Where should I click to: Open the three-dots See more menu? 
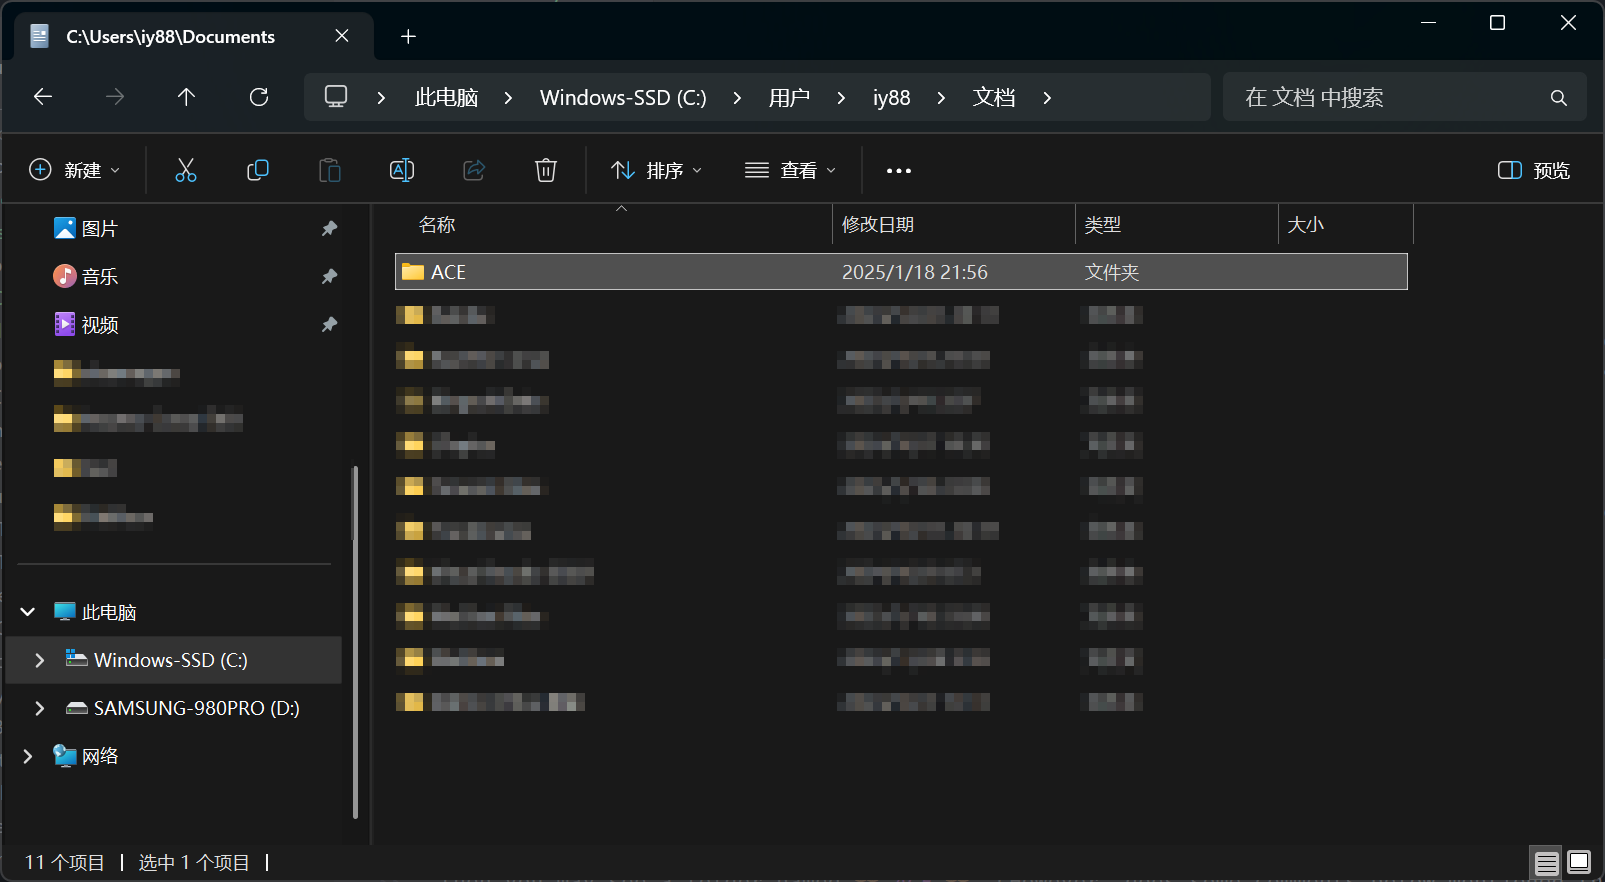pyautogui.click(x=898, y=171)
